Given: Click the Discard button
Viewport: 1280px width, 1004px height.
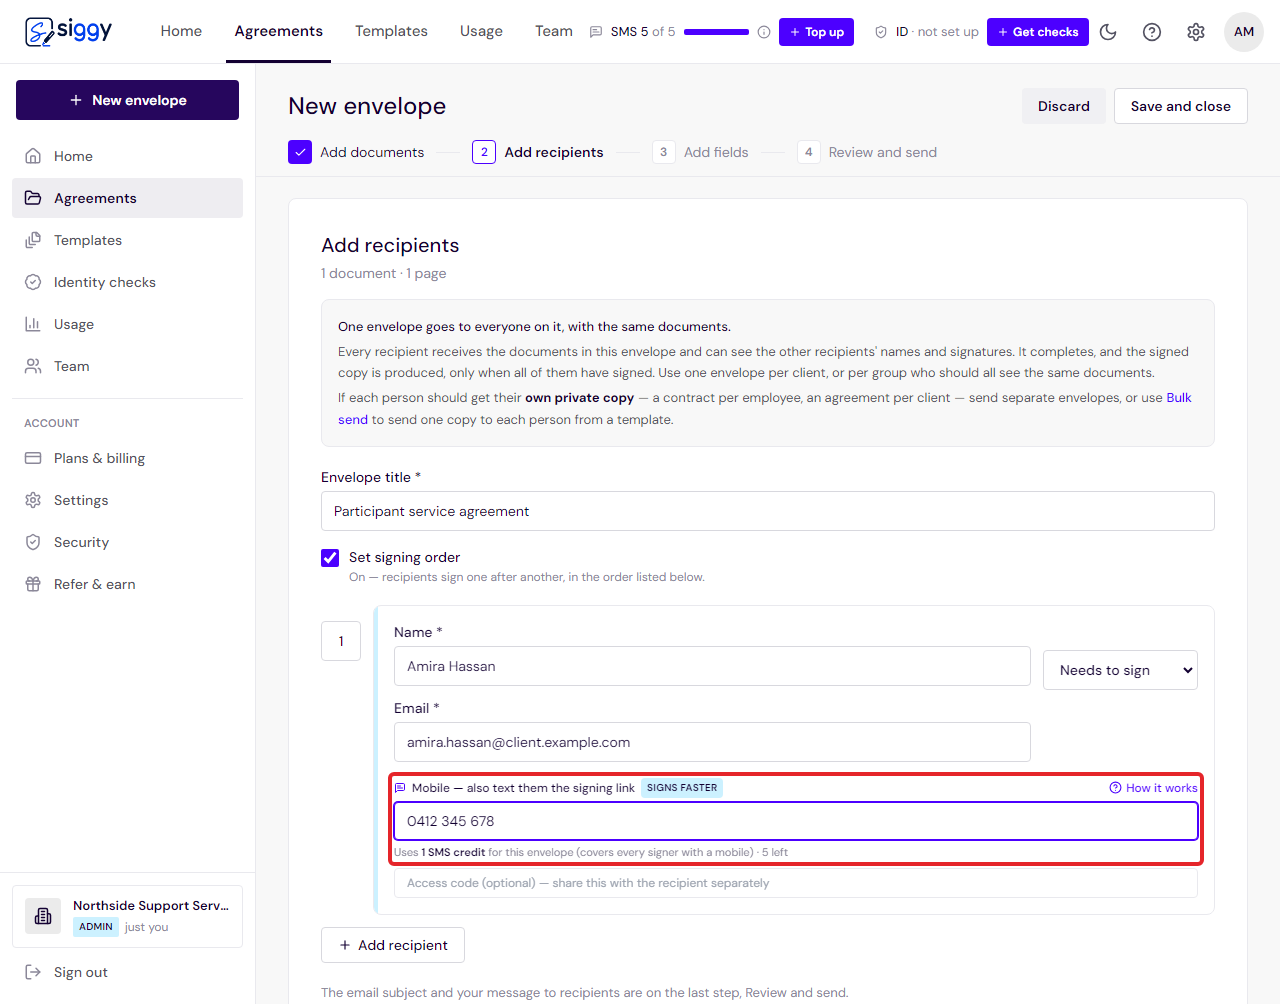Looking at the screenshot, I should 1063,106.
